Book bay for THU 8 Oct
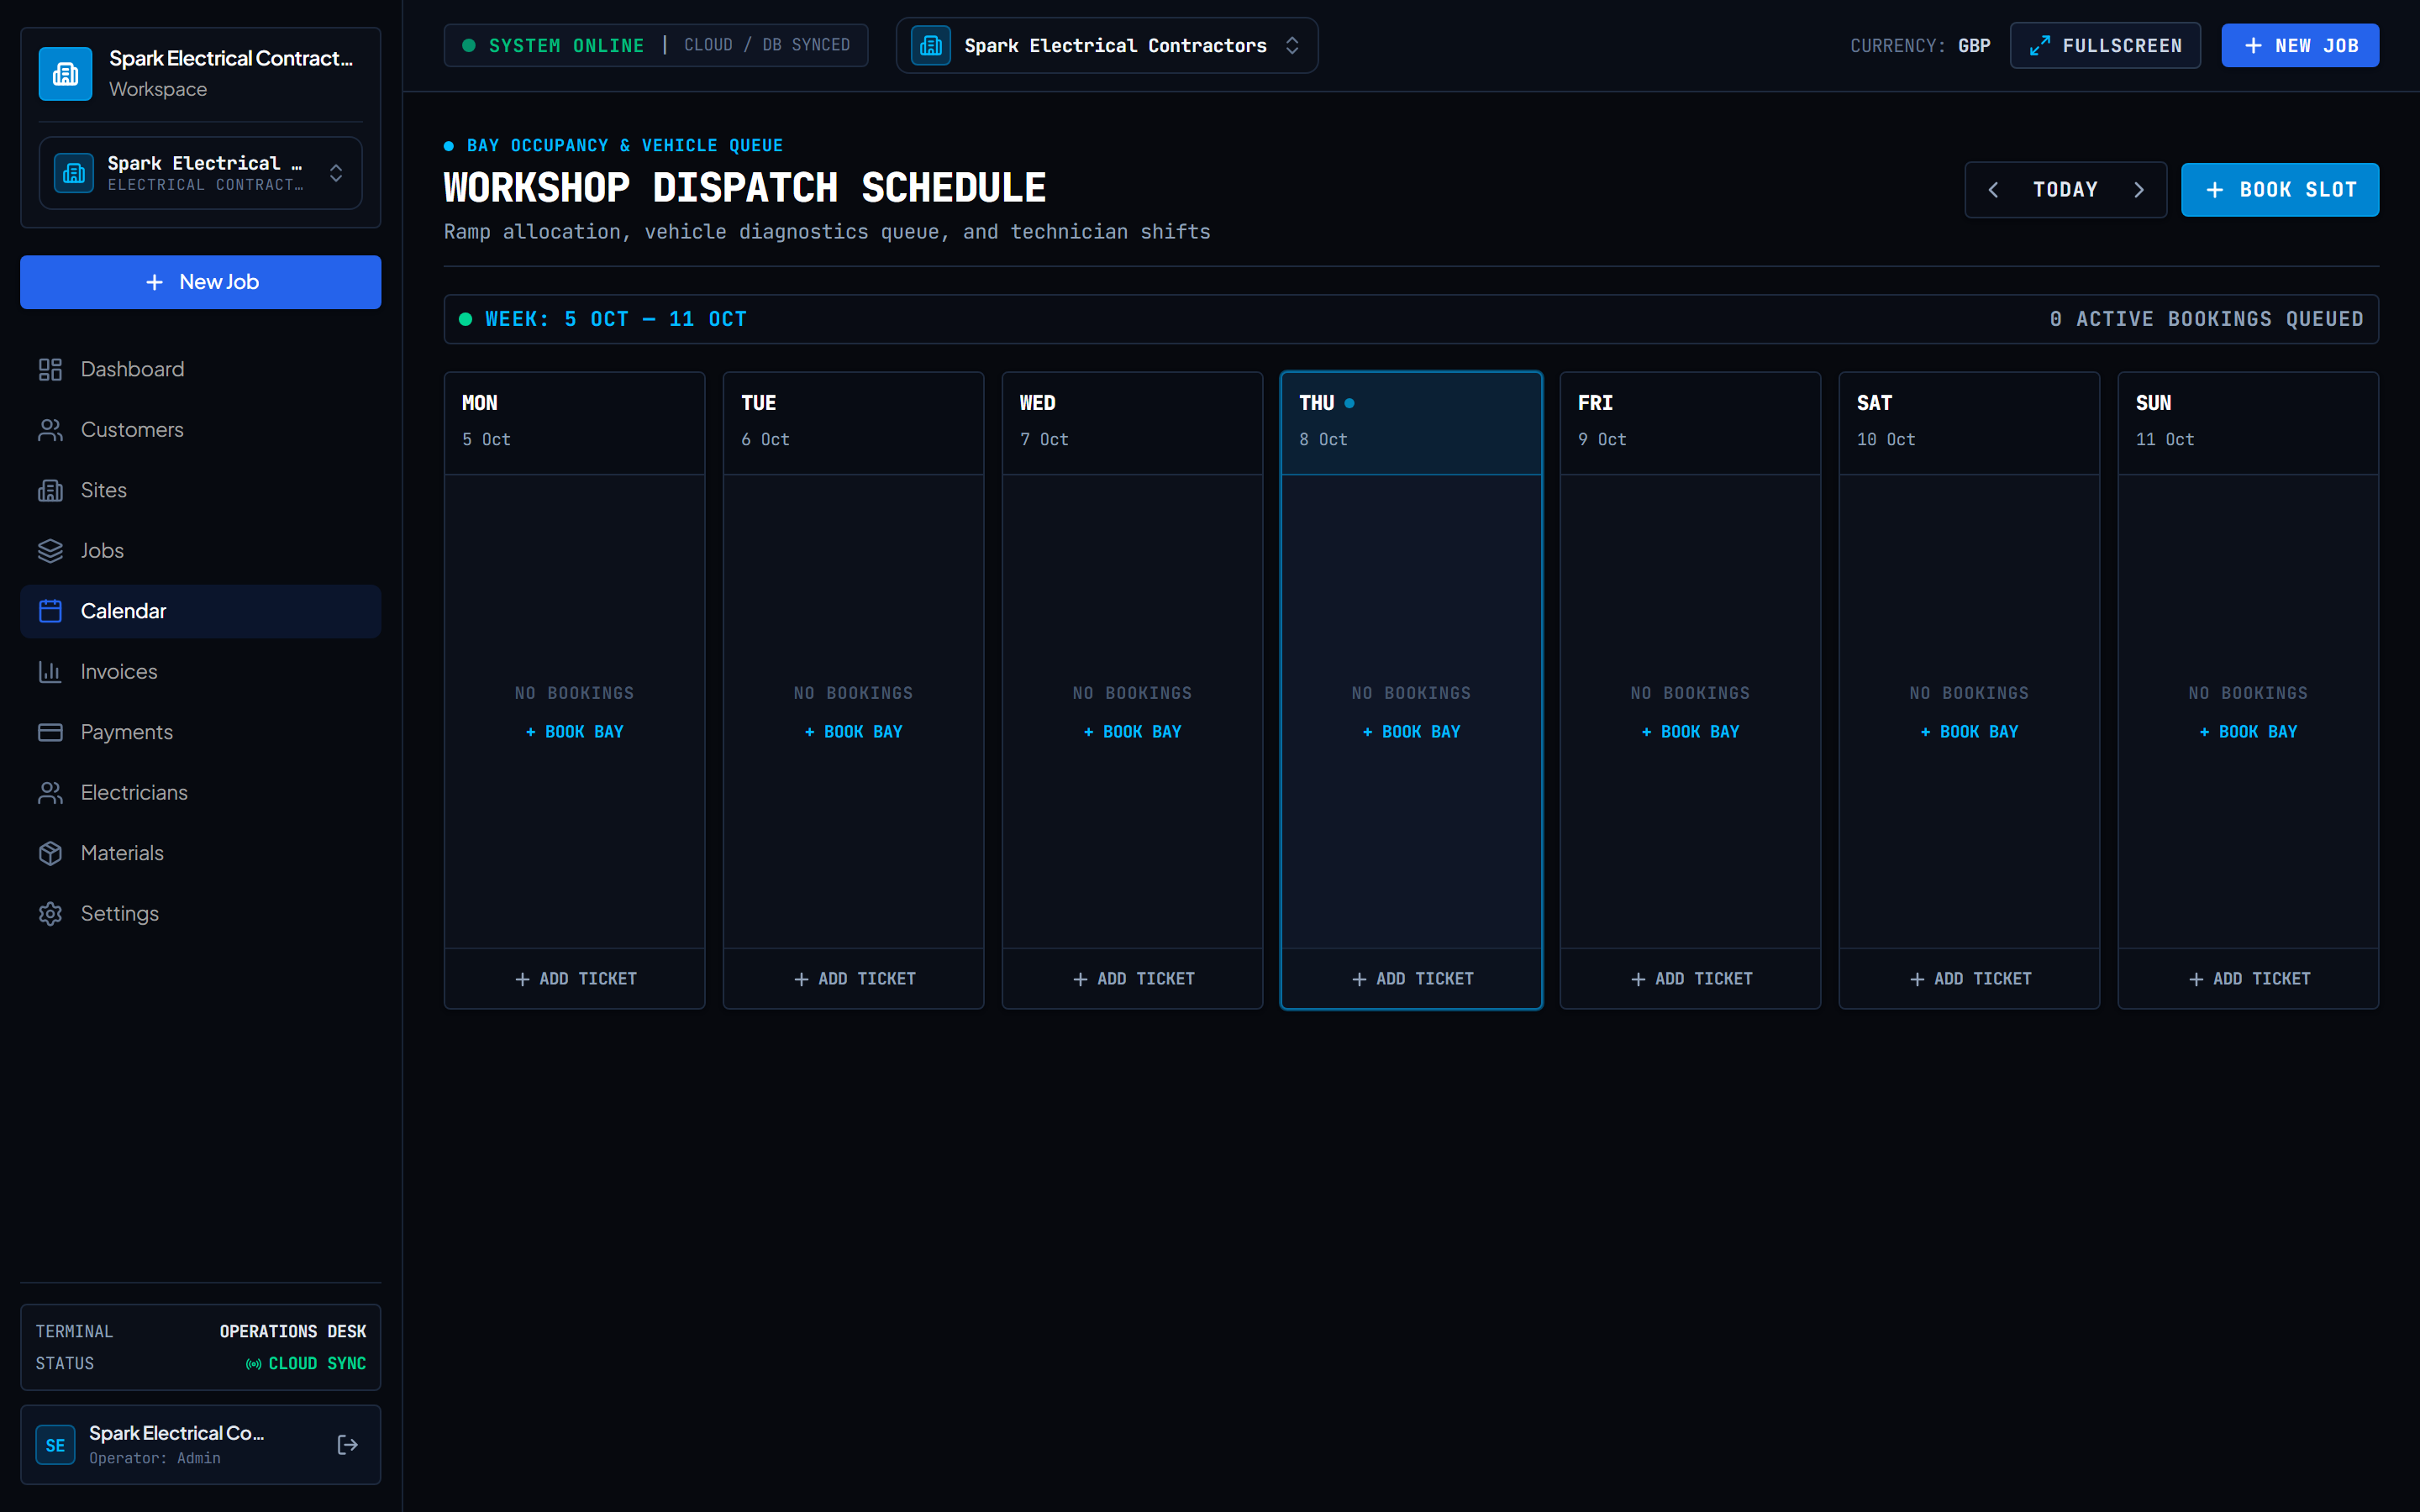 pos(1411,732)
